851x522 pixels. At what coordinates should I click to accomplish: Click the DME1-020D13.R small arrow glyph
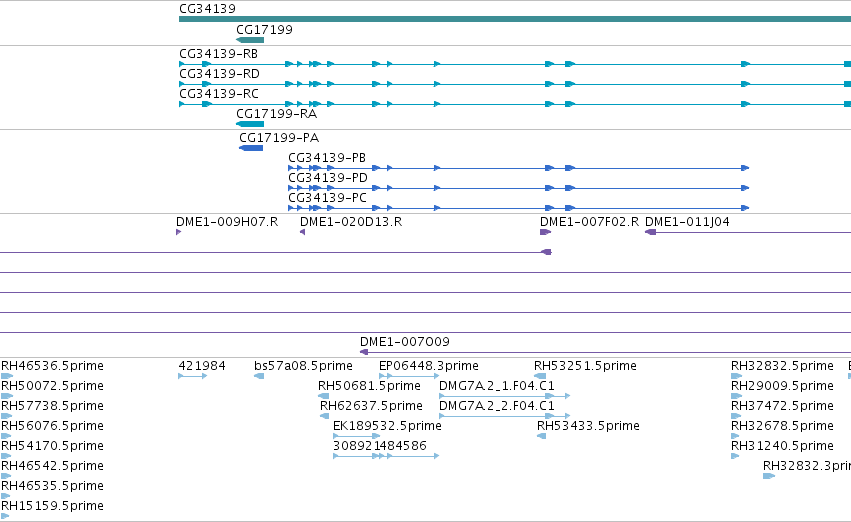click(x=302, y=232)
